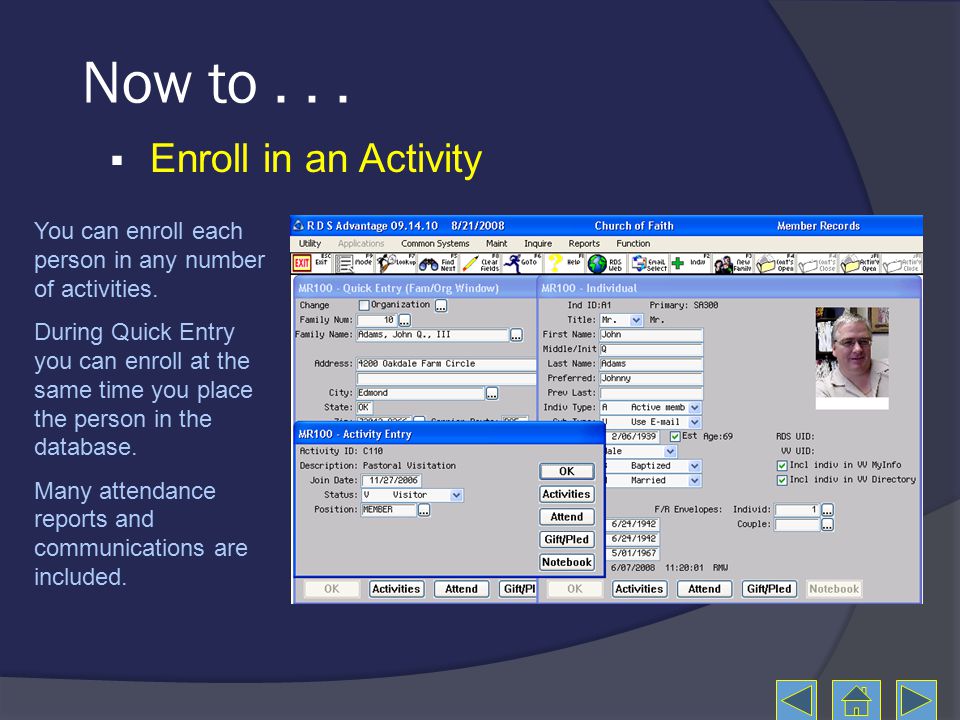Click Attend button in Quick Entry window

(x=461, y=589)
